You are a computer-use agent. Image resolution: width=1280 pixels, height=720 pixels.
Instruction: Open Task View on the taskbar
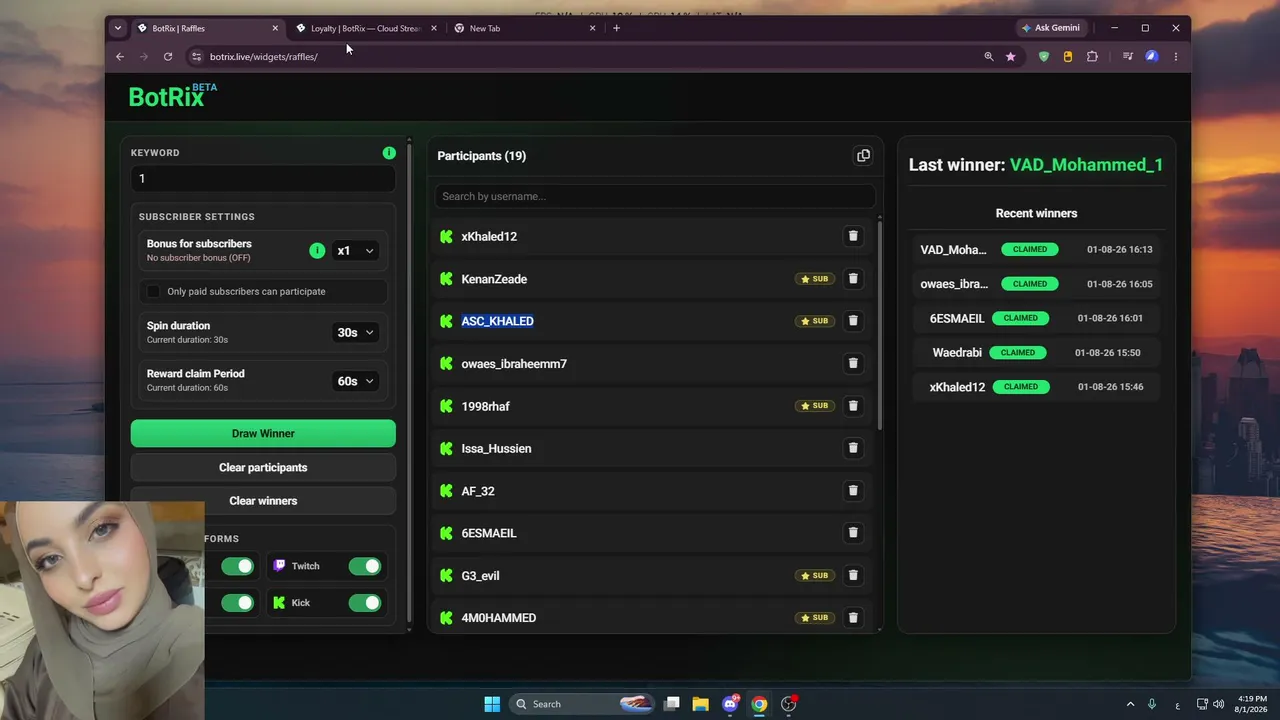672,704
